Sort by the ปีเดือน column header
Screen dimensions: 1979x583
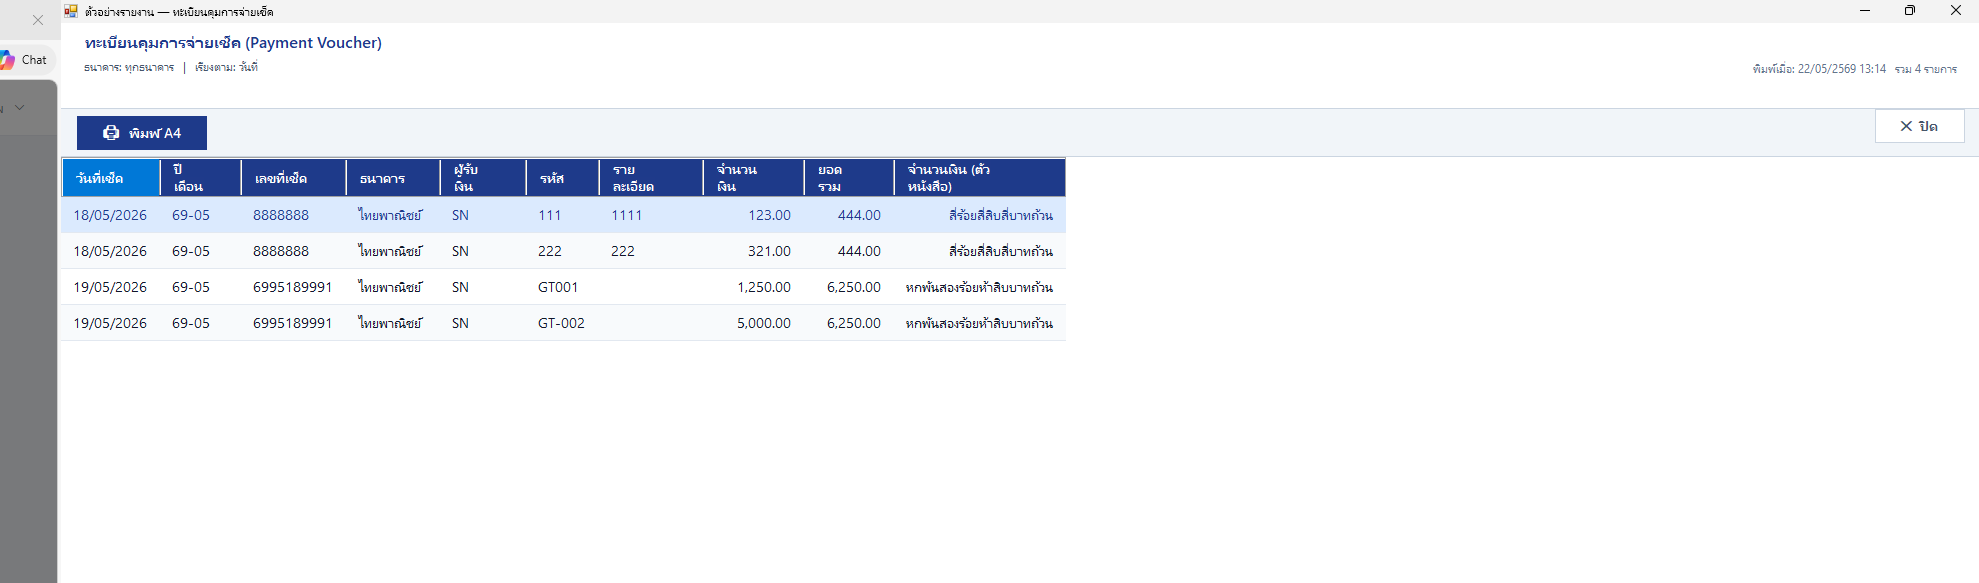(x=200, y=178)
